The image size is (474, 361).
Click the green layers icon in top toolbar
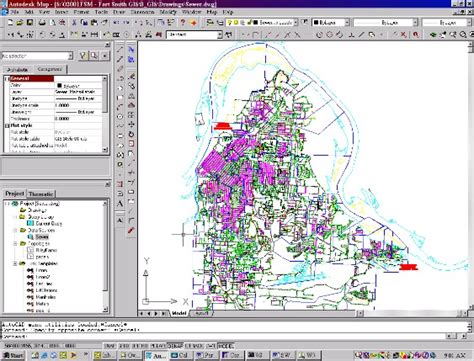pyautogui.click(x=433, y=34)
